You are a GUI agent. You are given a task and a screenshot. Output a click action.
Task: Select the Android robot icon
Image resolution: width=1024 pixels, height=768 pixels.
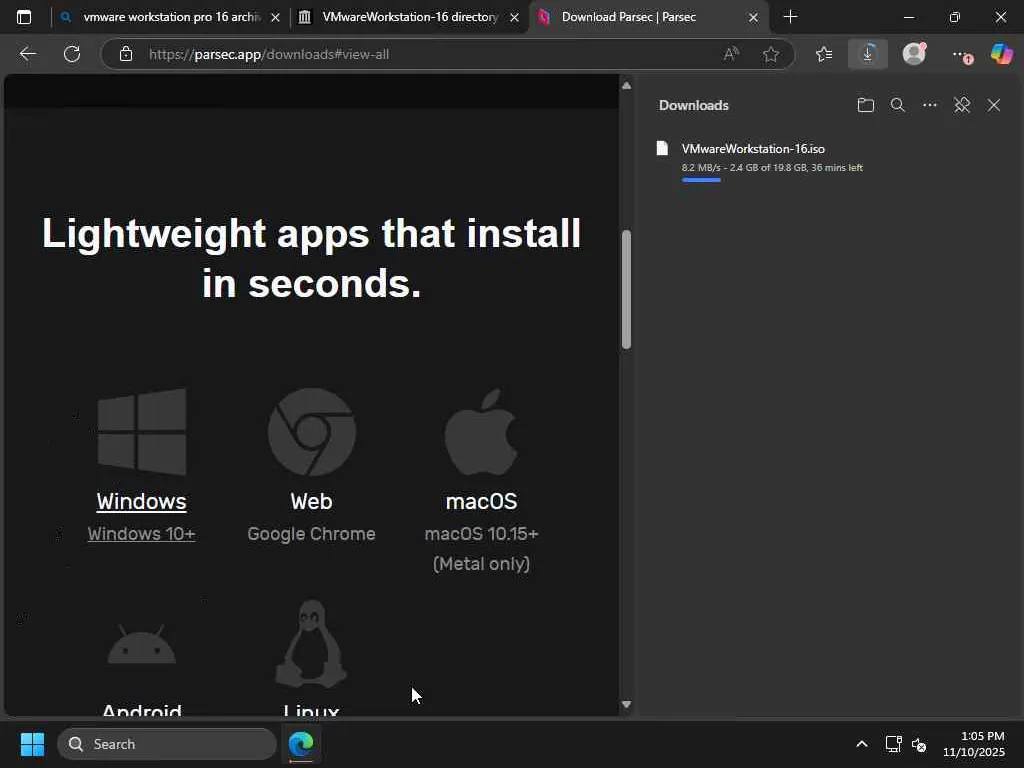point(142,644)
